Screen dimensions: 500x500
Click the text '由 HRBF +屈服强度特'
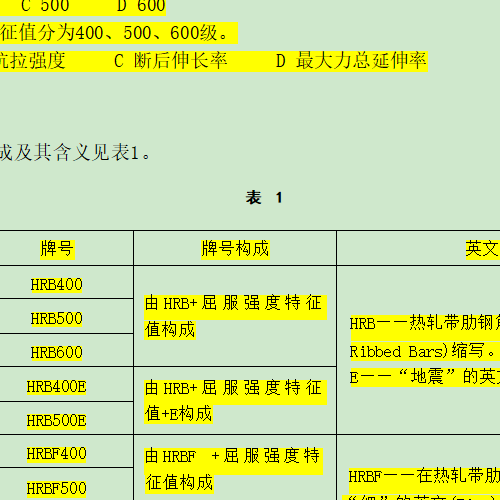(x=233, y=456)
